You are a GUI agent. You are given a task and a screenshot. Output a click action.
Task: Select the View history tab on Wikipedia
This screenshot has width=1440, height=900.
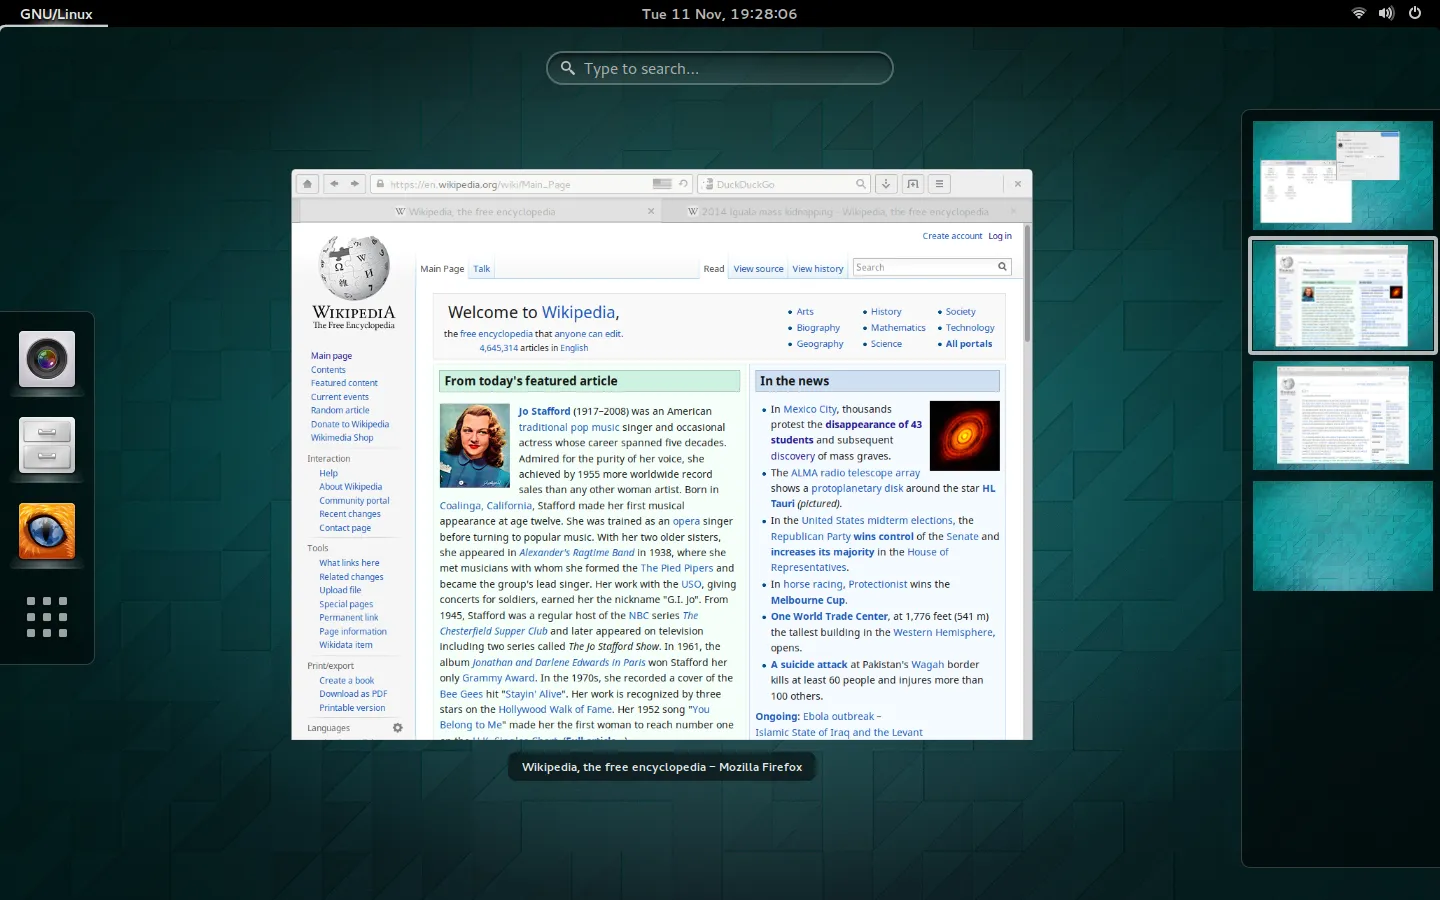tap(817, 268)
